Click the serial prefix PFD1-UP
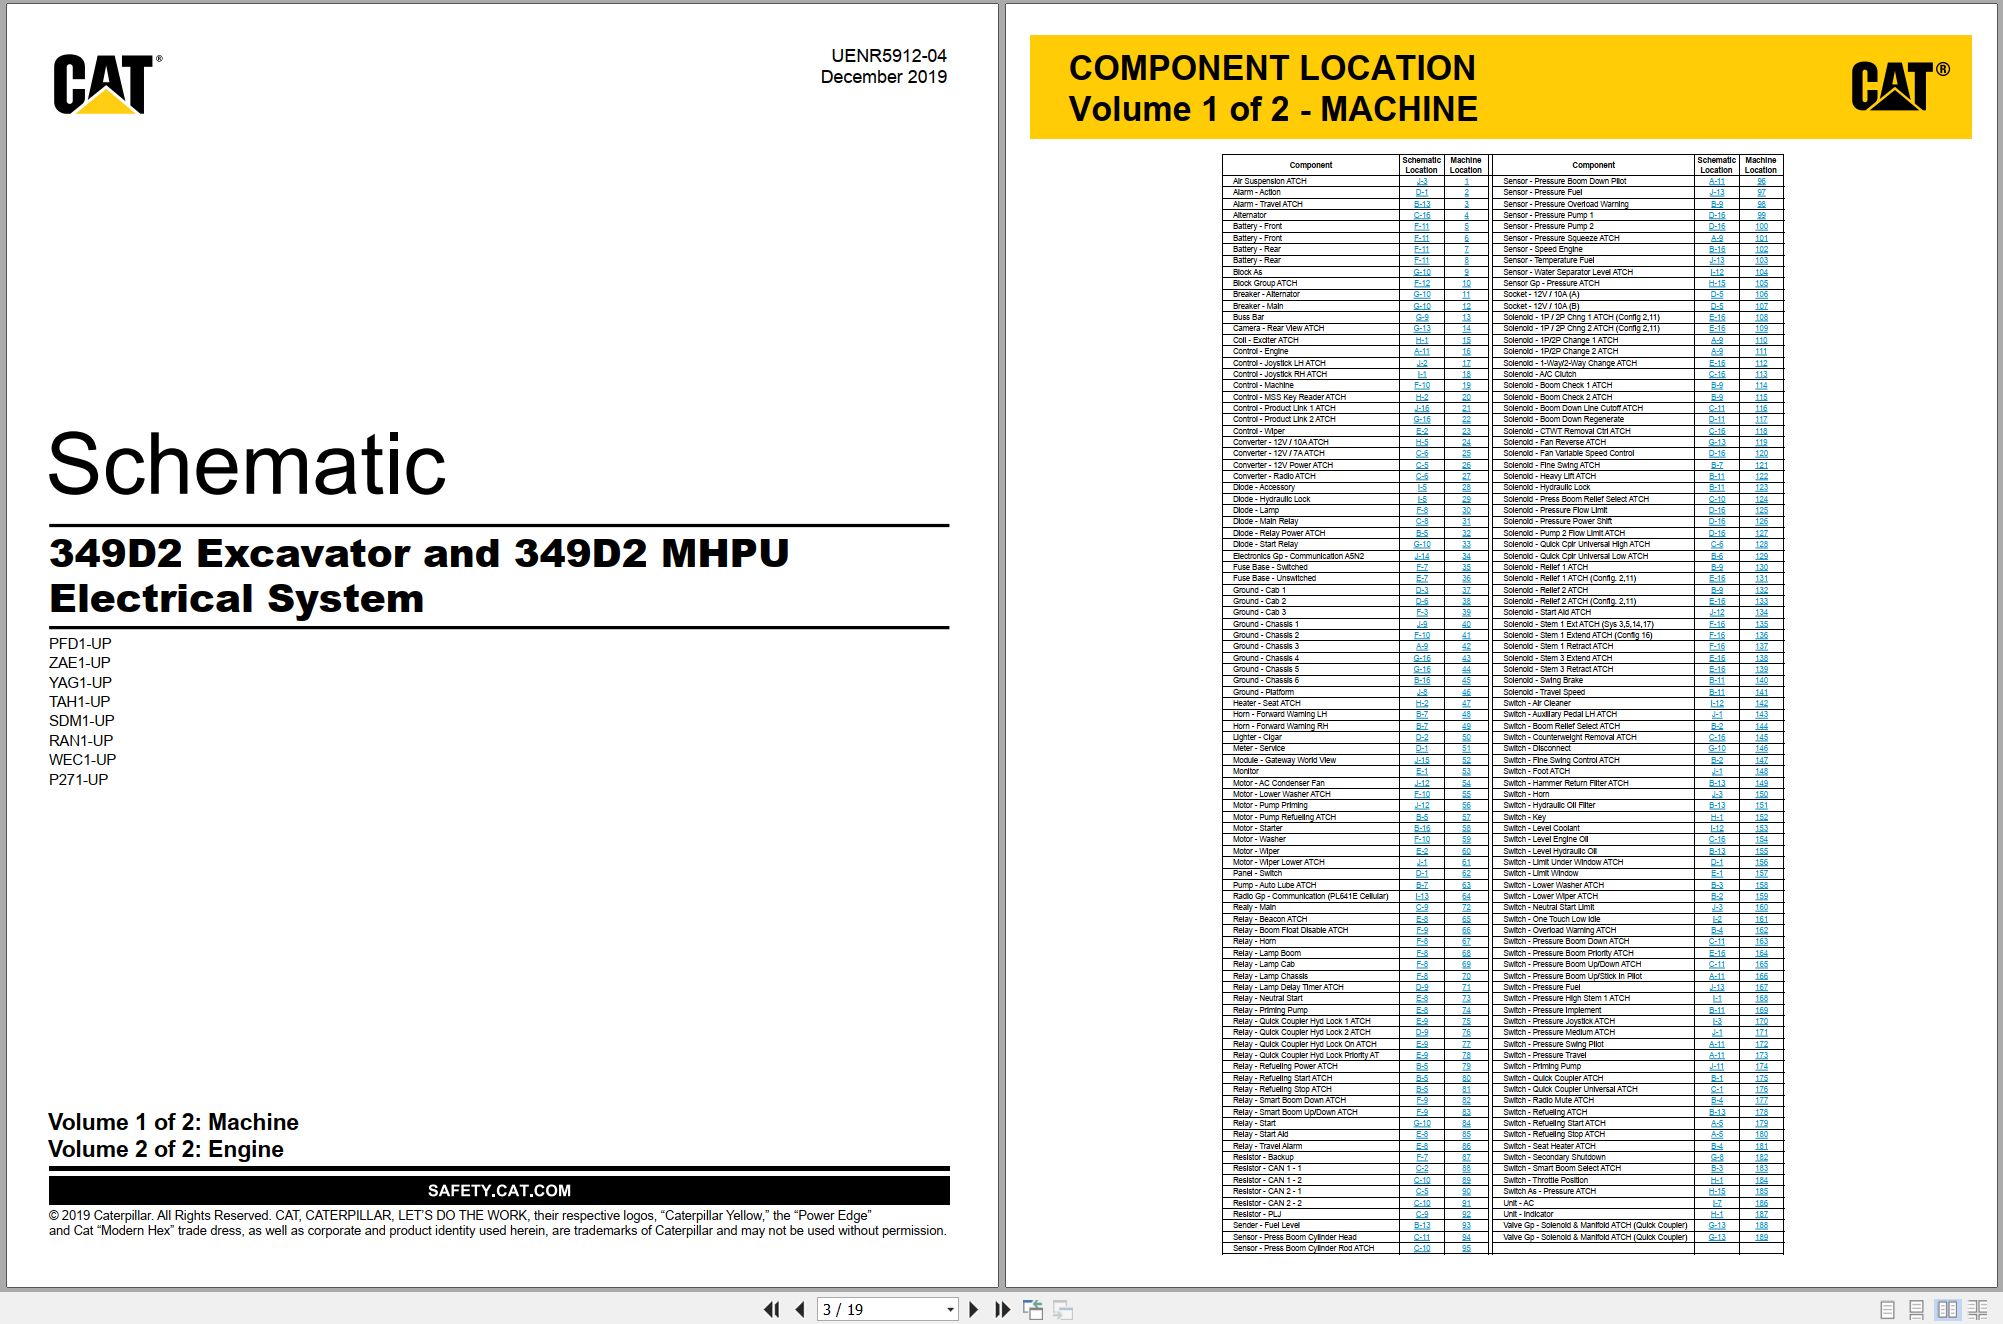2003x1324 pixels. pyautogui.click(x=80, y=644)
